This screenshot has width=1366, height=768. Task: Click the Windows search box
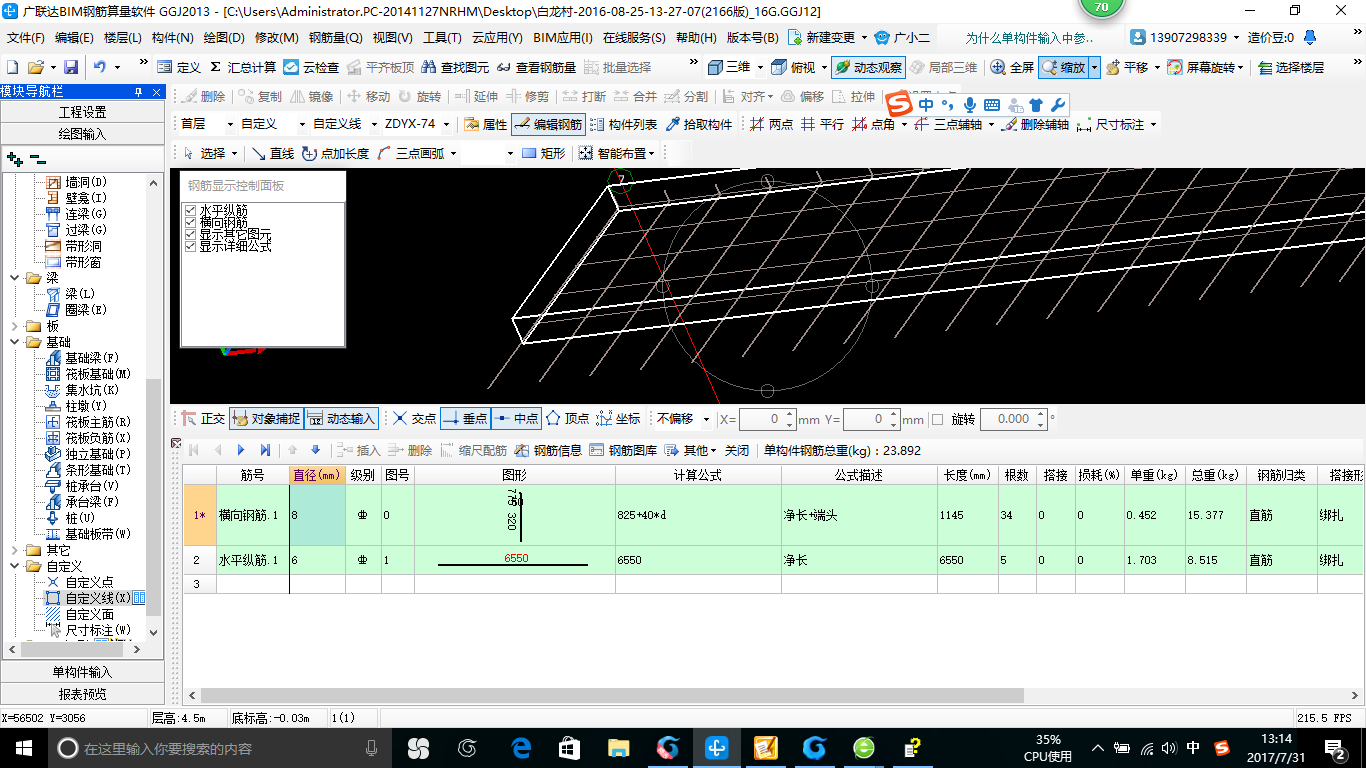pos(218,748)
